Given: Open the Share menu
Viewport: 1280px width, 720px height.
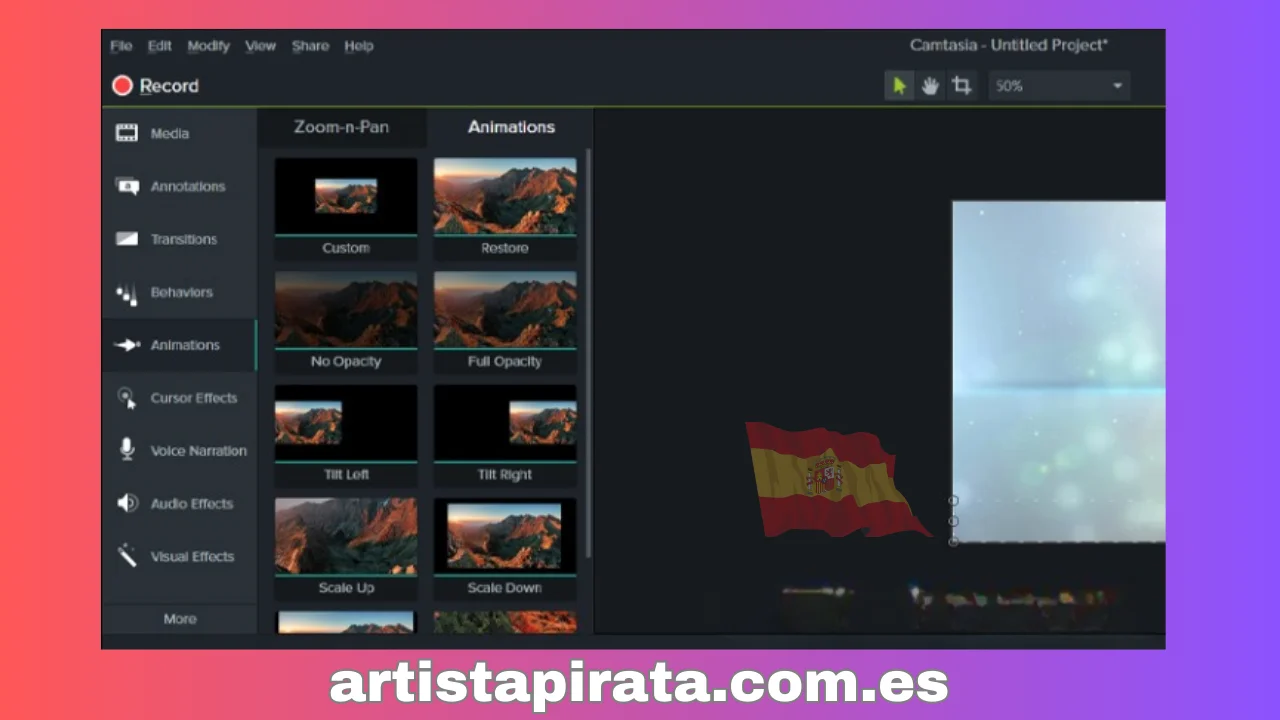Looking at the screenshot, I should pos(310,46).
